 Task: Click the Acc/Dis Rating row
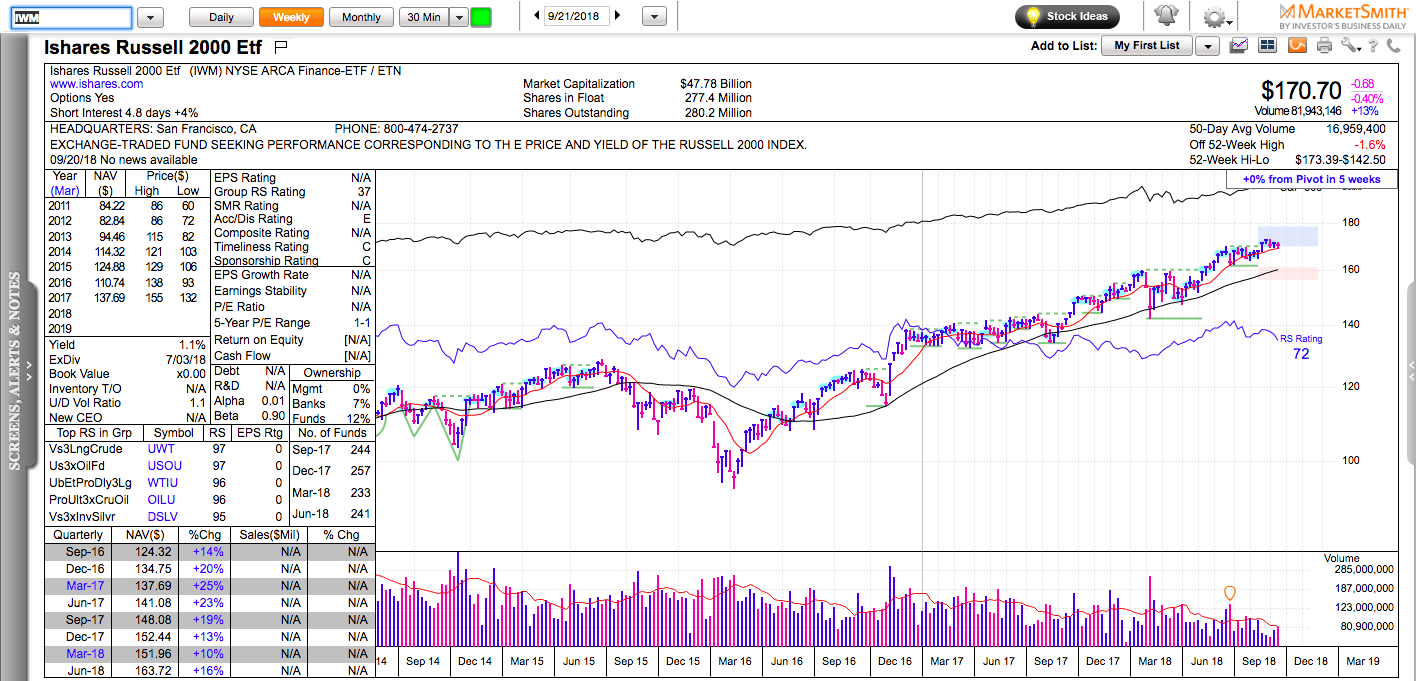[292, 219]
